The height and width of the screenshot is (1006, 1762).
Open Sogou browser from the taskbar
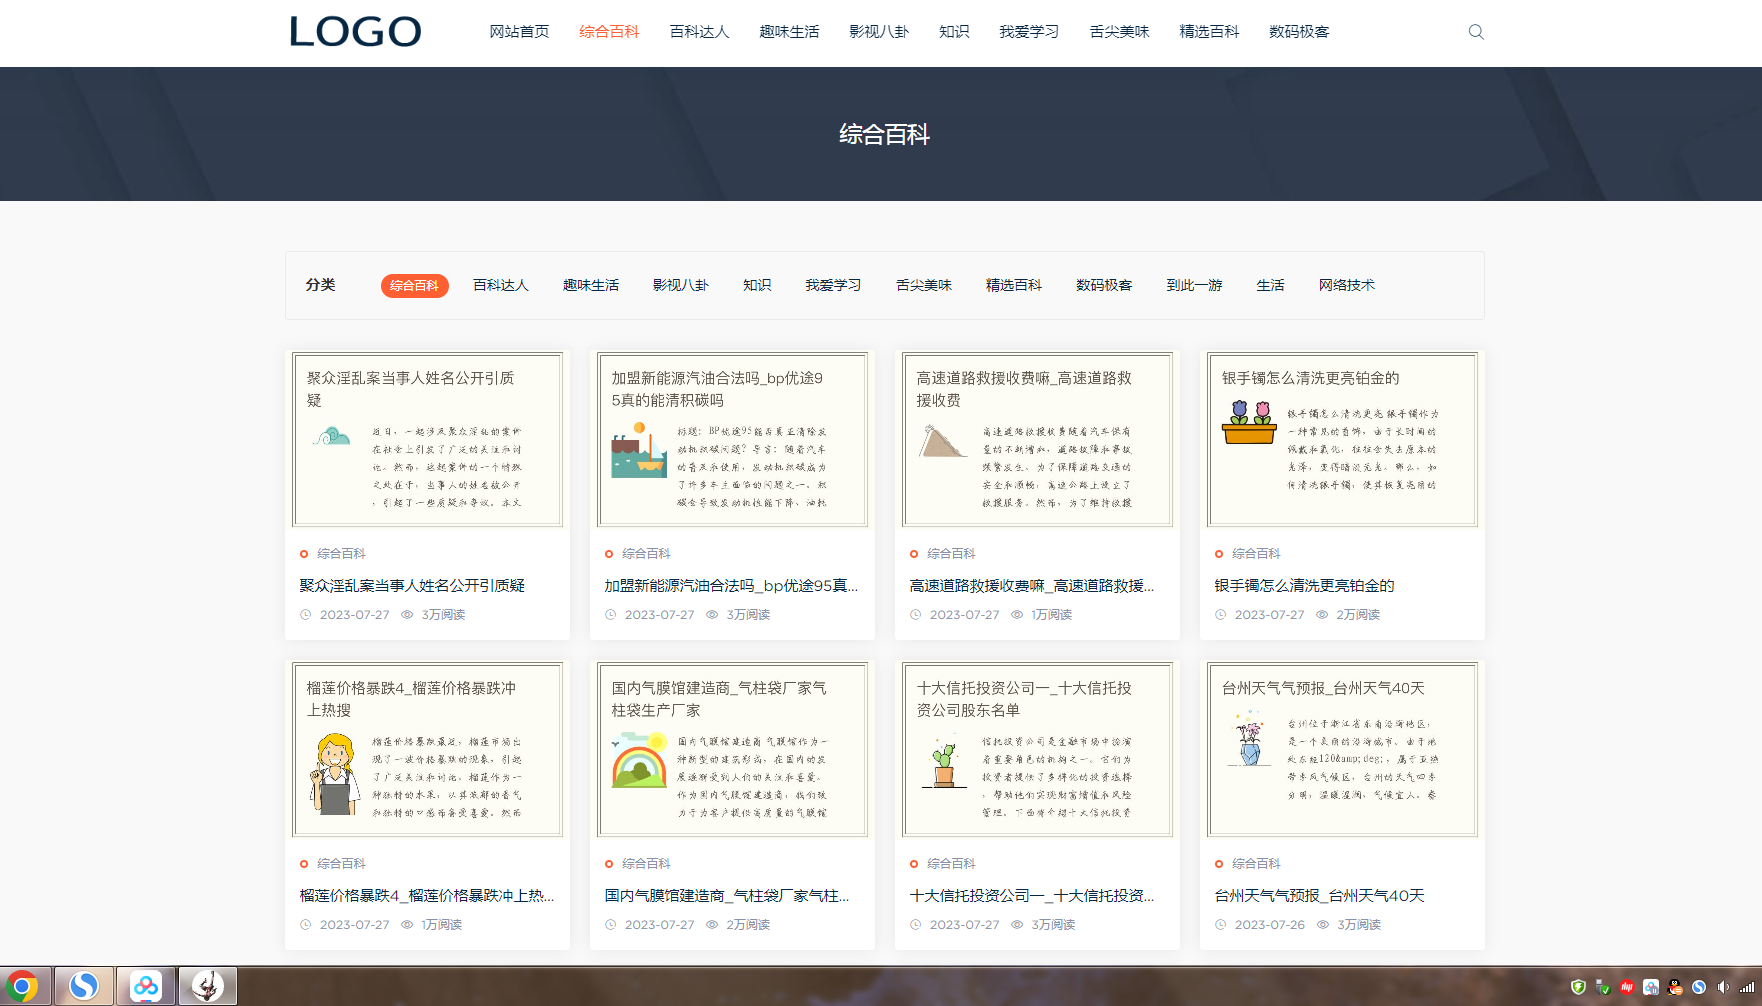[x=84, y=986]
